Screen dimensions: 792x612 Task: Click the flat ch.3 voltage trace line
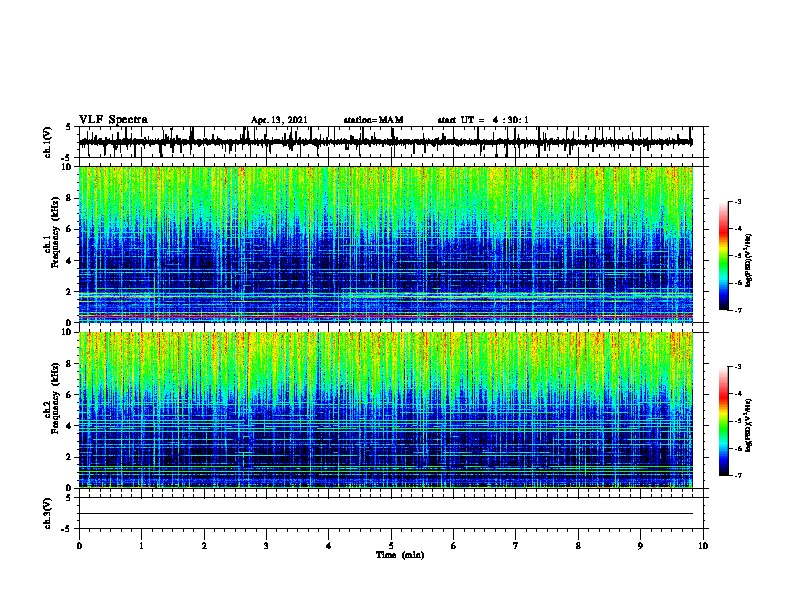pyautogui.click(x=386, y=514)
